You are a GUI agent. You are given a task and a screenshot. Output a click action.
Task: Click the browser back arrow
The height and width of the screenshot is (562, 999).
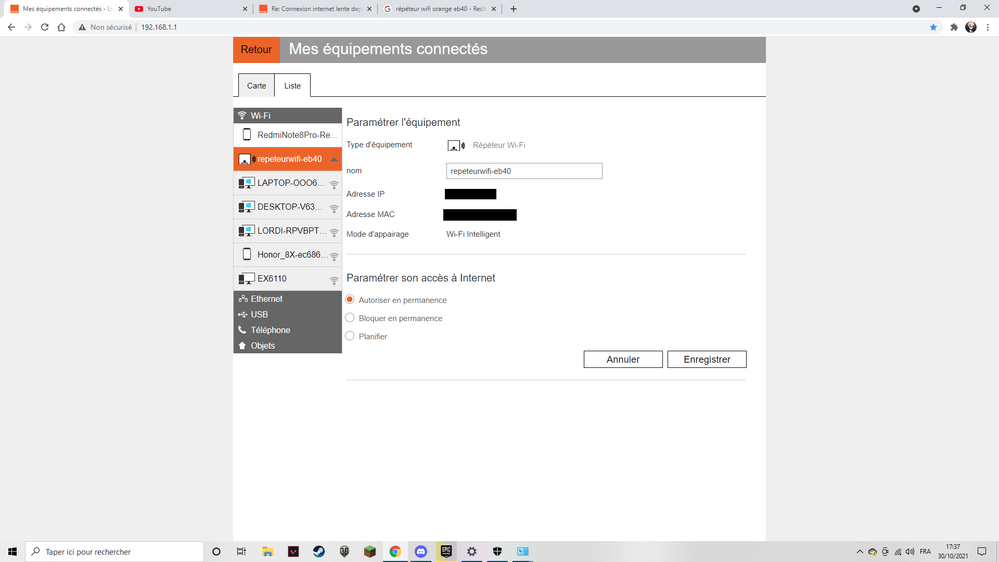[11, 27]
